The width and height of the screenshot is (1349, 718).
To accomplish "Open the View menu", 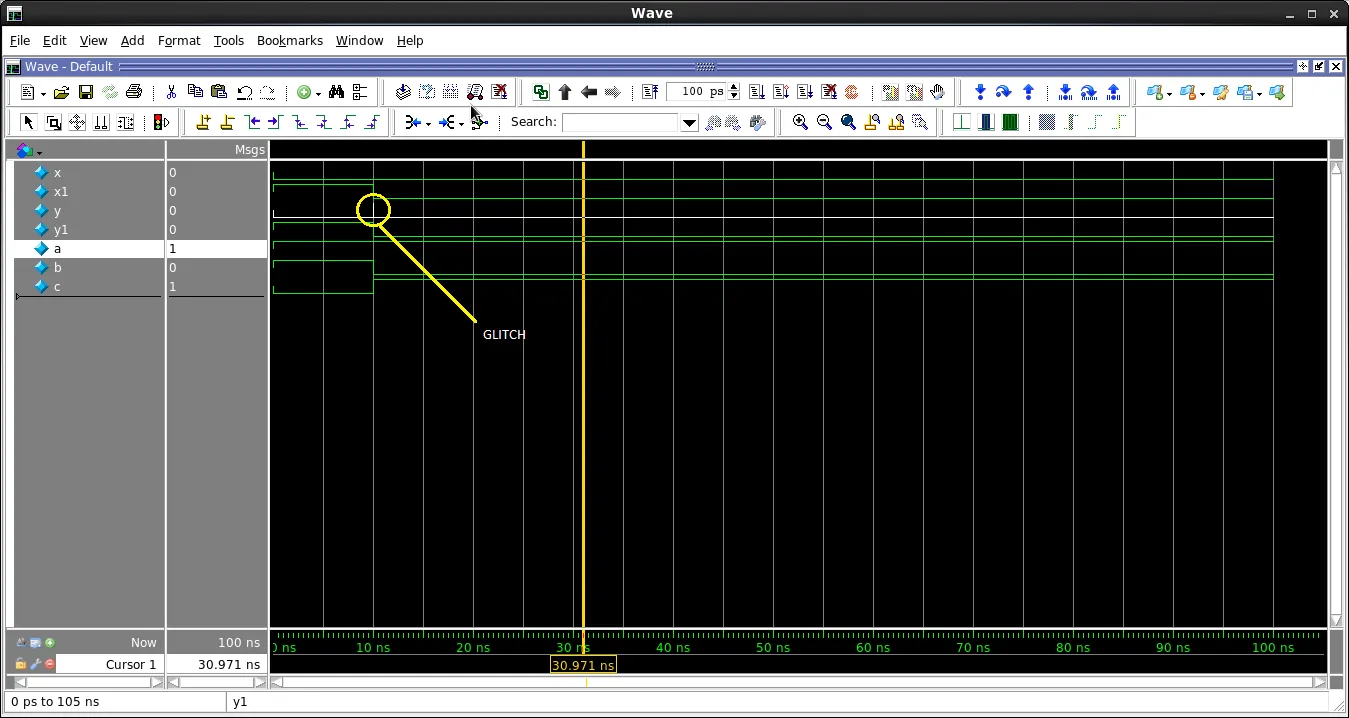I will point(93,41).
